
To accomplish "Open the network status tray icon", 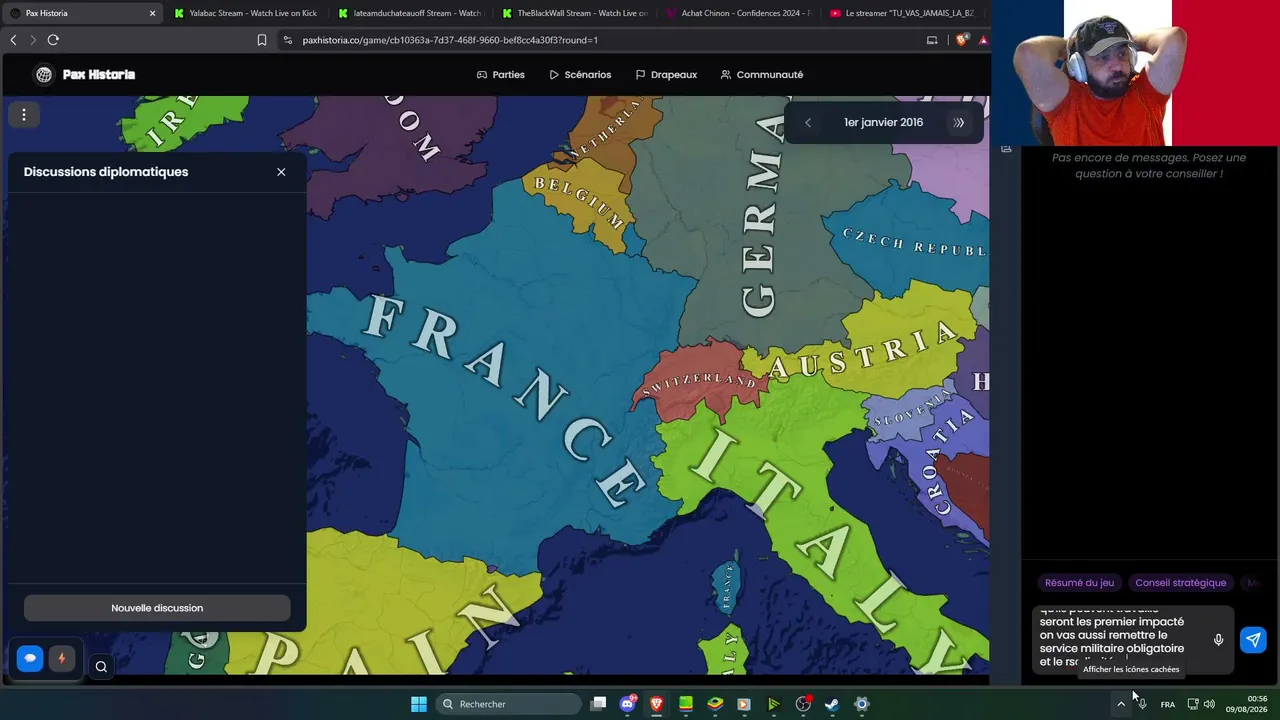I will click(x=1192, y=704).
